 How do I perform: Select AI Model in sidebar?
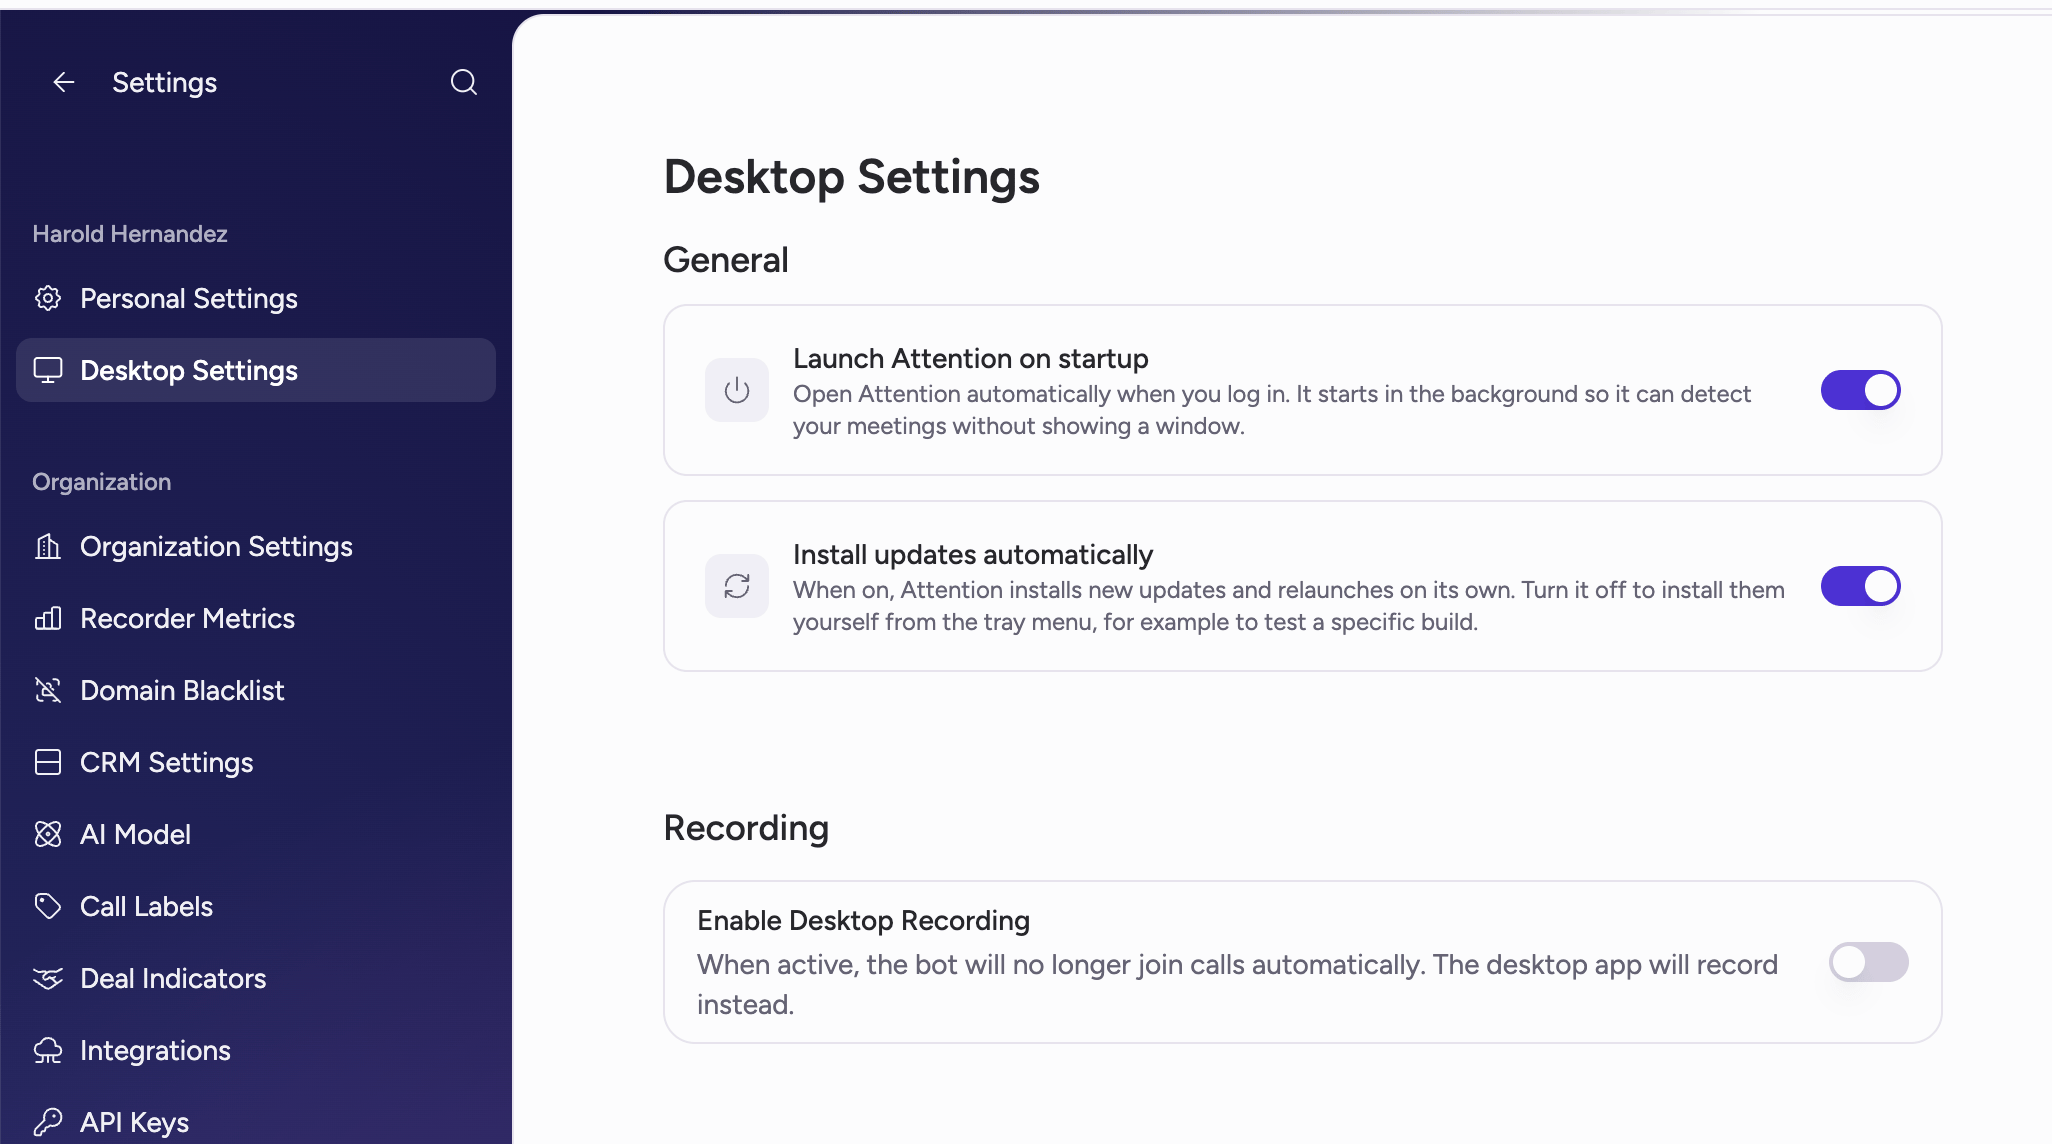[x=256, y=834]
